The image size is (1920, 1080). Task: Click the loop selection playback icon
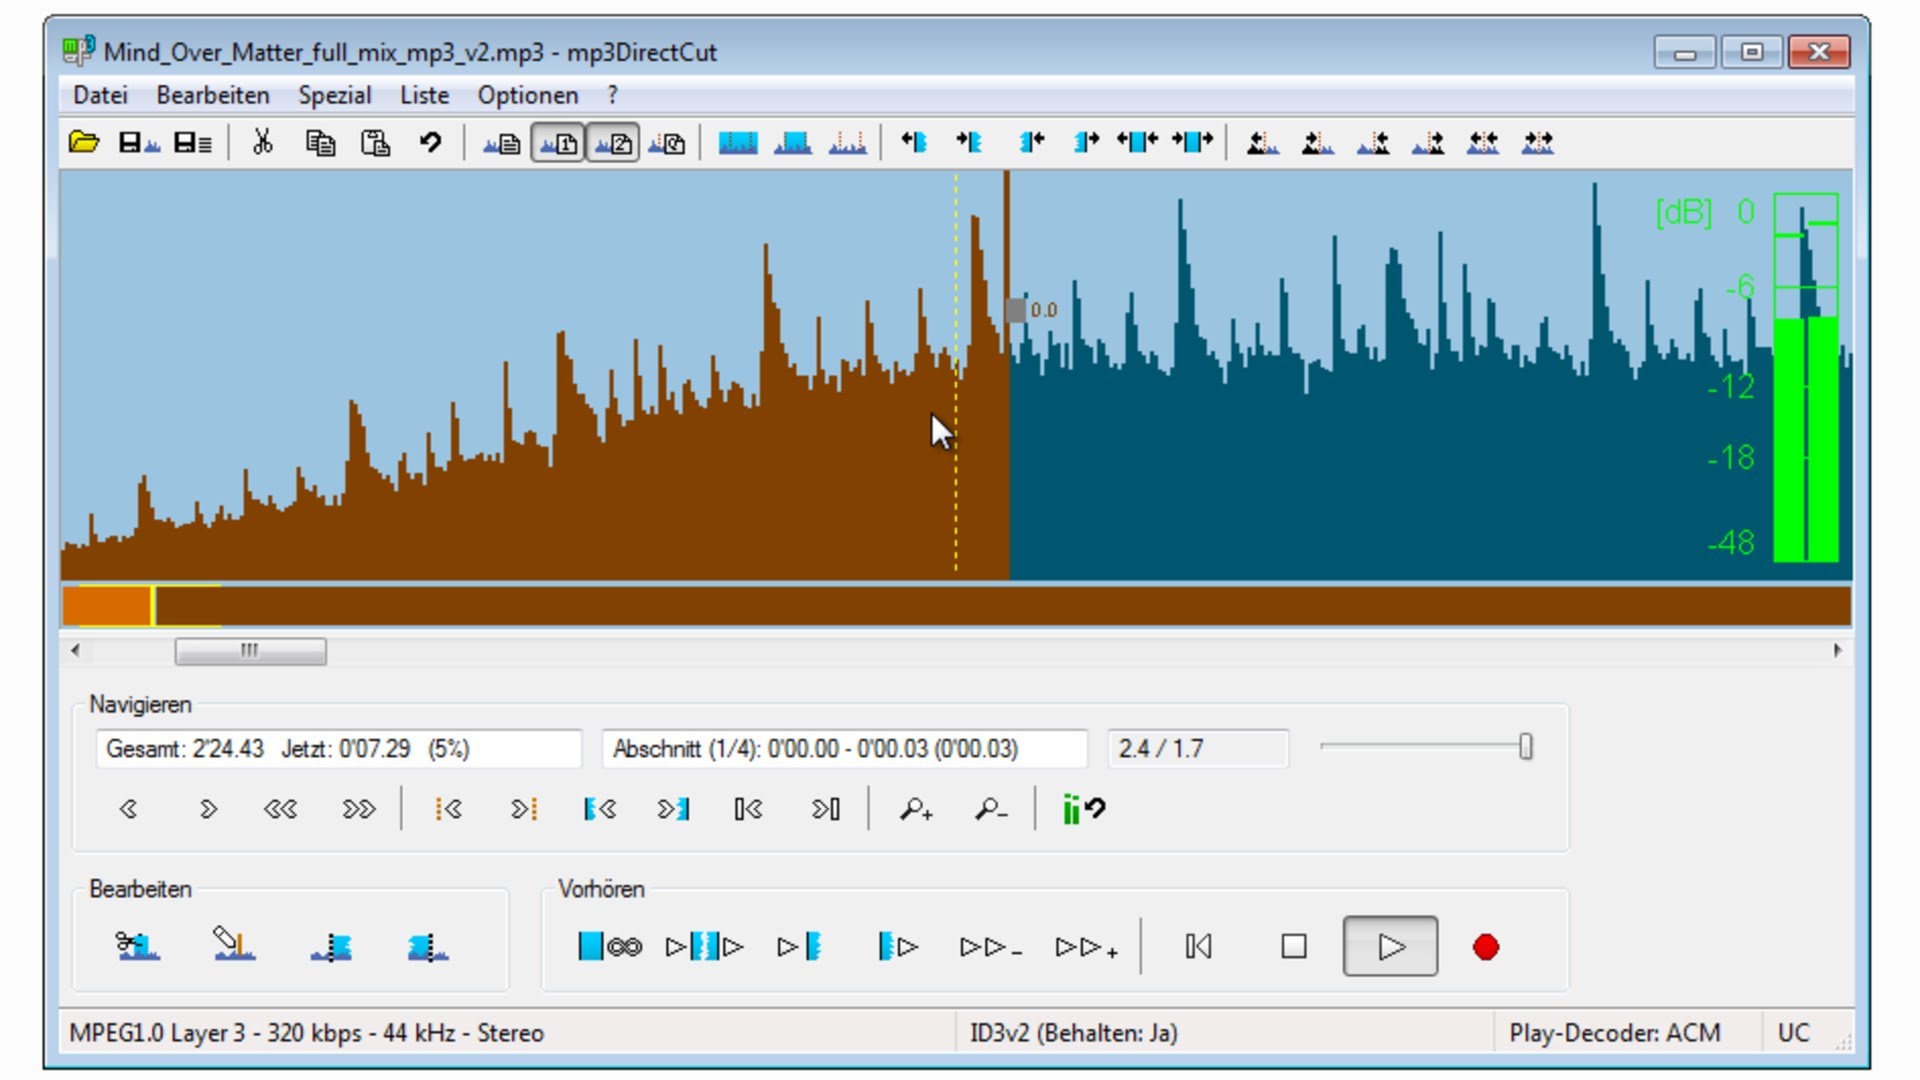pyautogui.click(x=610, y=946)
